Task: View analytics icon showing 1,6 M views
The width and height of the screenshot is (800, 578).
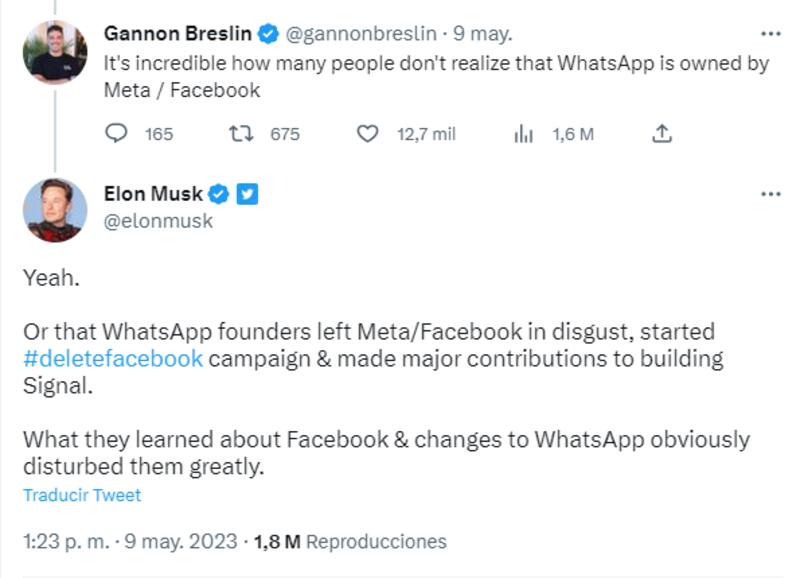Action: pyautogui.click(x=523, y=133)
